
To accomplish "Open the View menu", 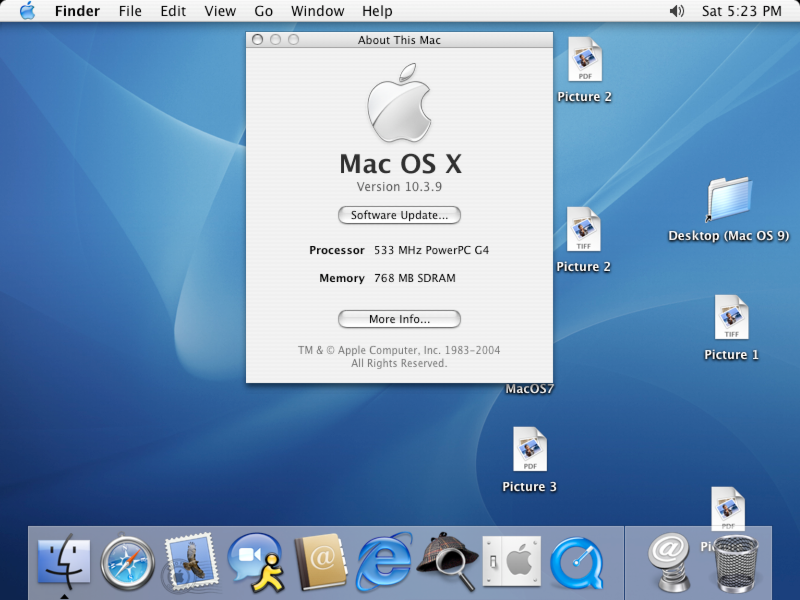I will click(220, 11).
